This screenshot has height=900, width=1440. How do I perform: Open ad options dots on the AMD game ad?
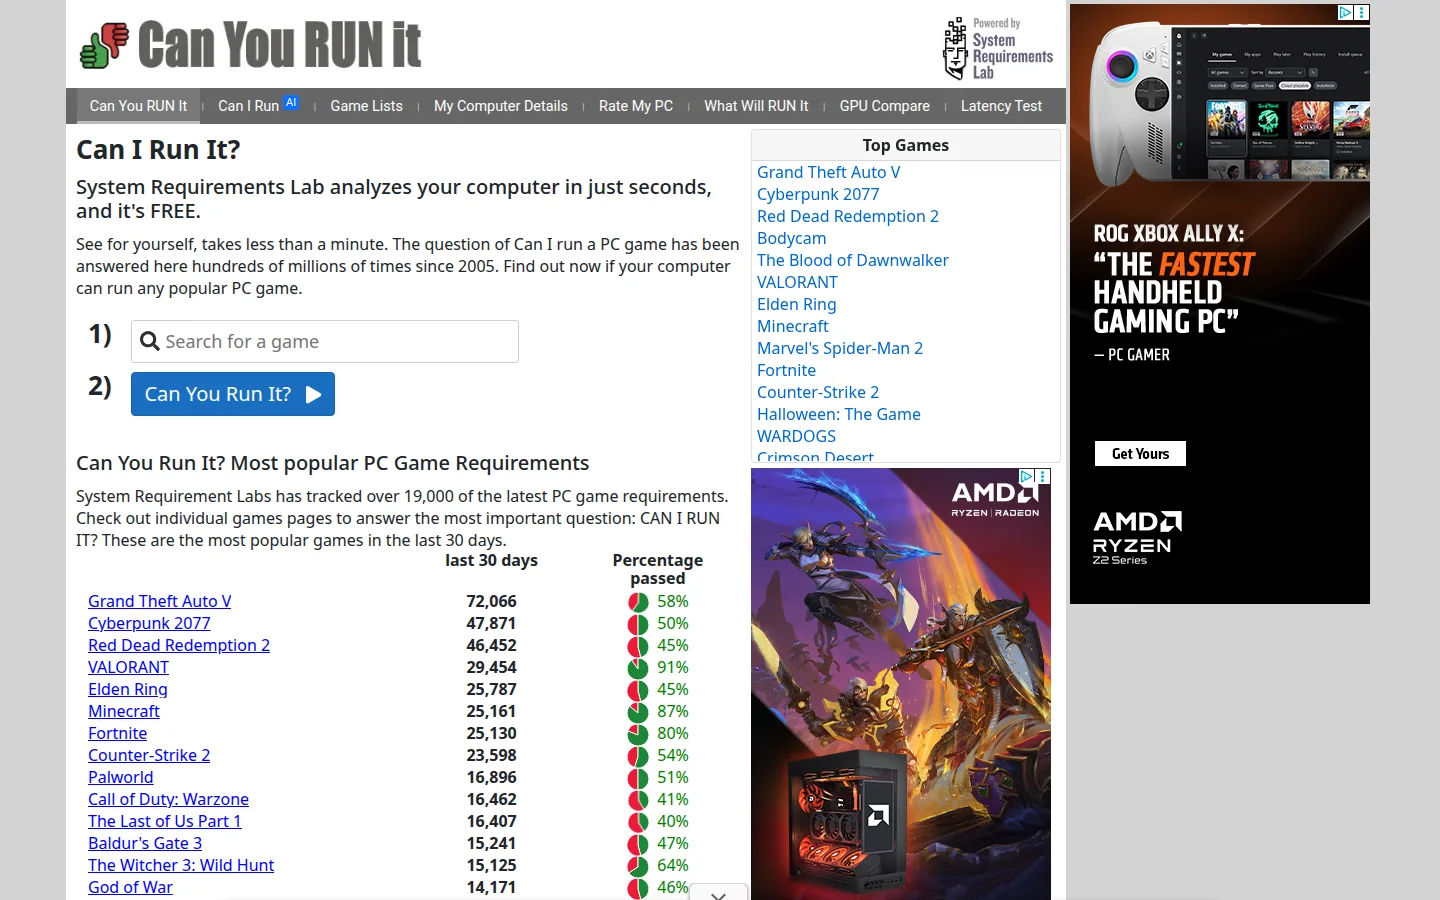[x=1043, y=477]
